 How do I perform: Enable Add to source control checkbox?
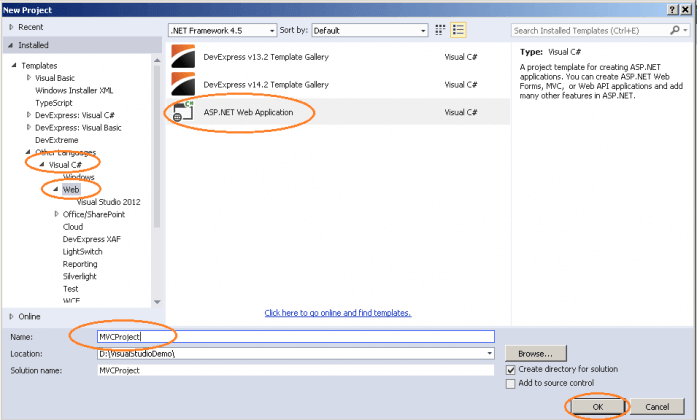point(512,383)
